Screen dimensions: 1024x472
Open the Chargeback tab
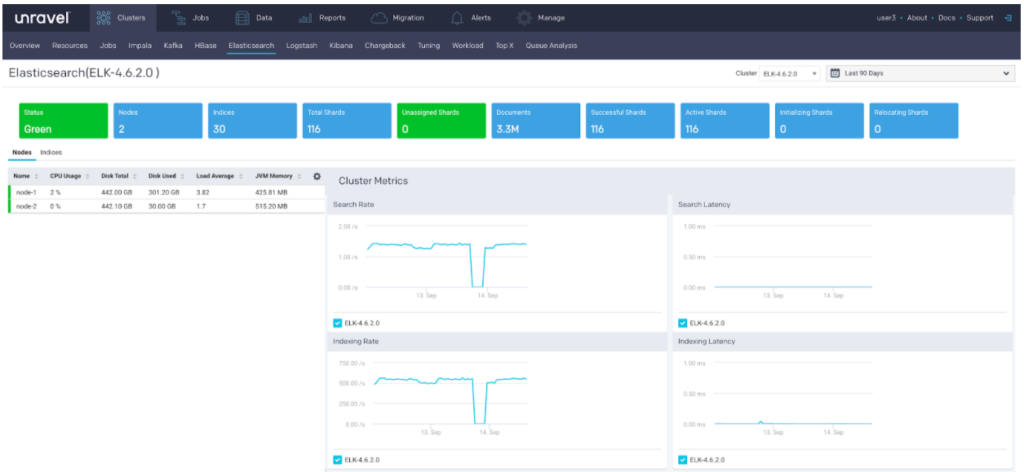click(x=385, y=46)
